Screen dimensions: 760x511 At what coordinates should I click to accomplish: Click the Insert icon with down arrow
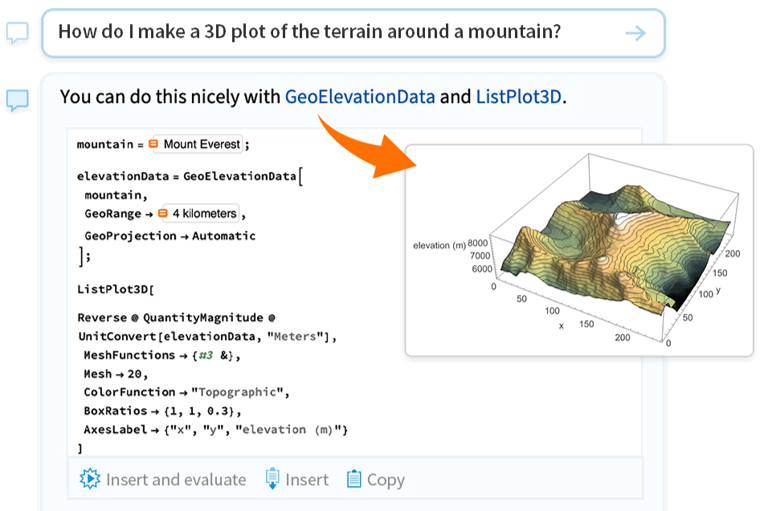[272, 479]
